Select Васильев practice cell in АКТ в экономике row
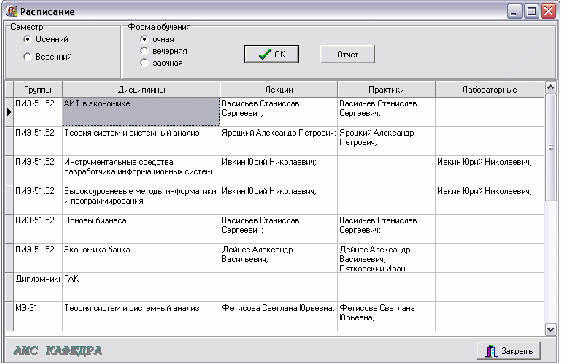561x364 pixels. (386, 112)
